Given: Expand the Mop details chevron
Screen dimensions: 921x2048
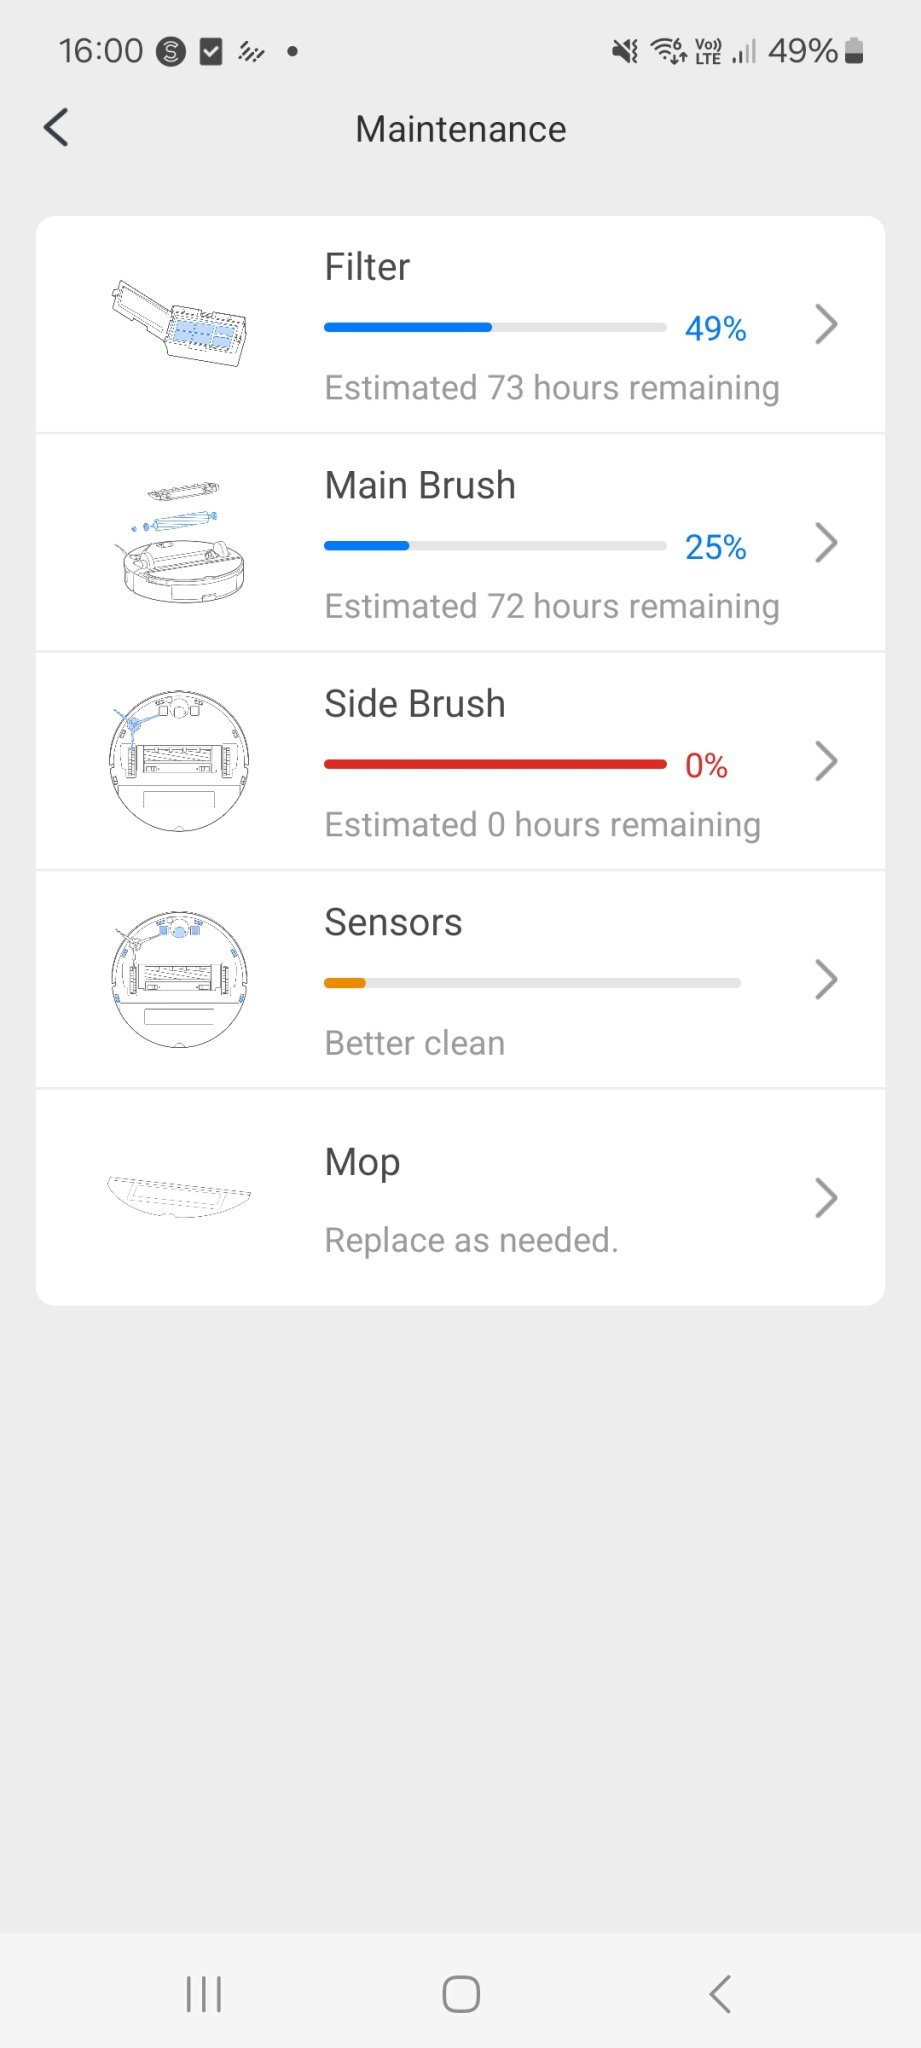Looking at the screenshot, I should coord(825,1198).
